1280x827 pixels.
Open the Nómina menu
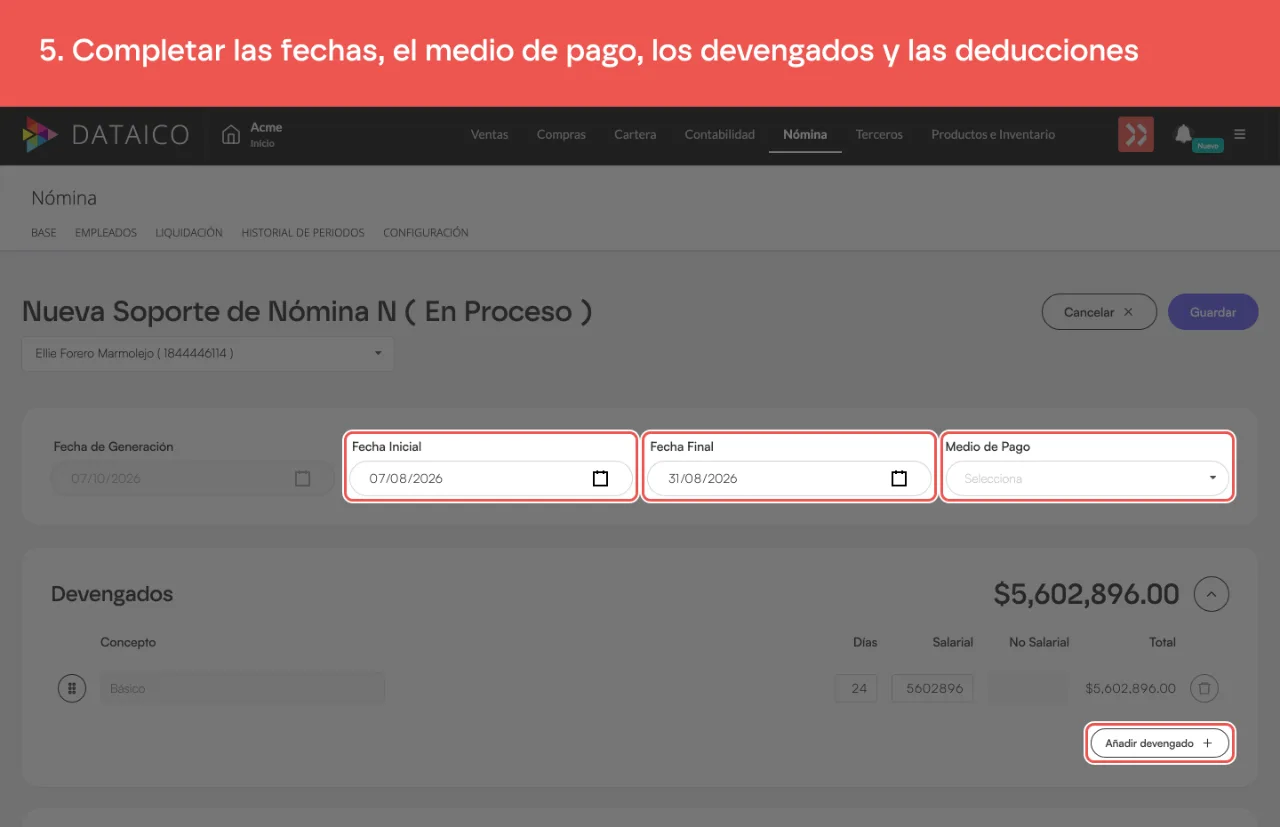pos(805,134)
